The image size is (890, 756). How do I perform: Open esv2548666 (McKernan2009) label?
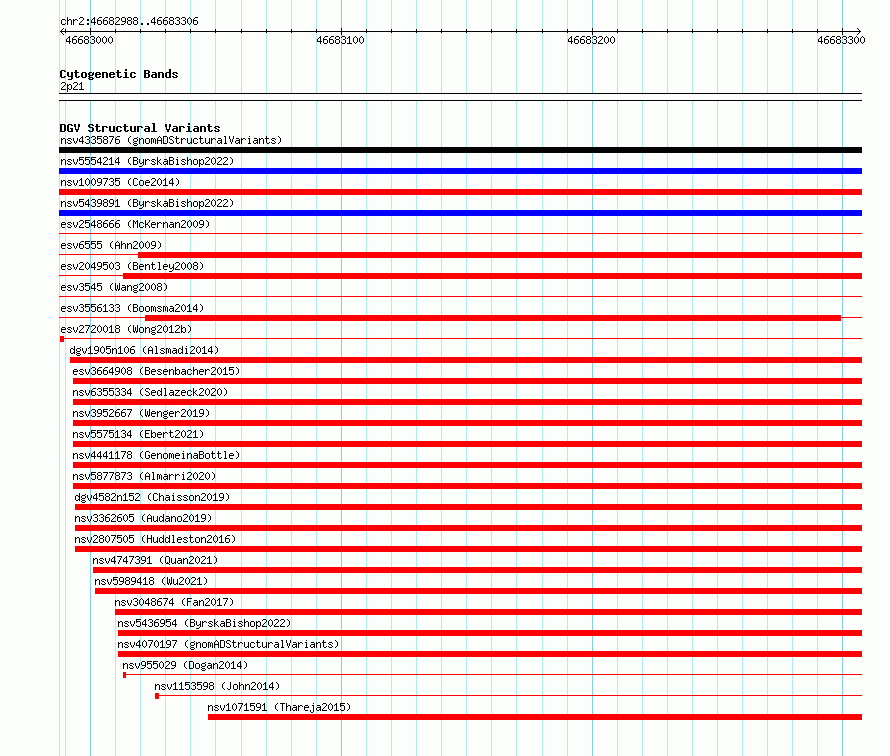(x=135, y=224)
